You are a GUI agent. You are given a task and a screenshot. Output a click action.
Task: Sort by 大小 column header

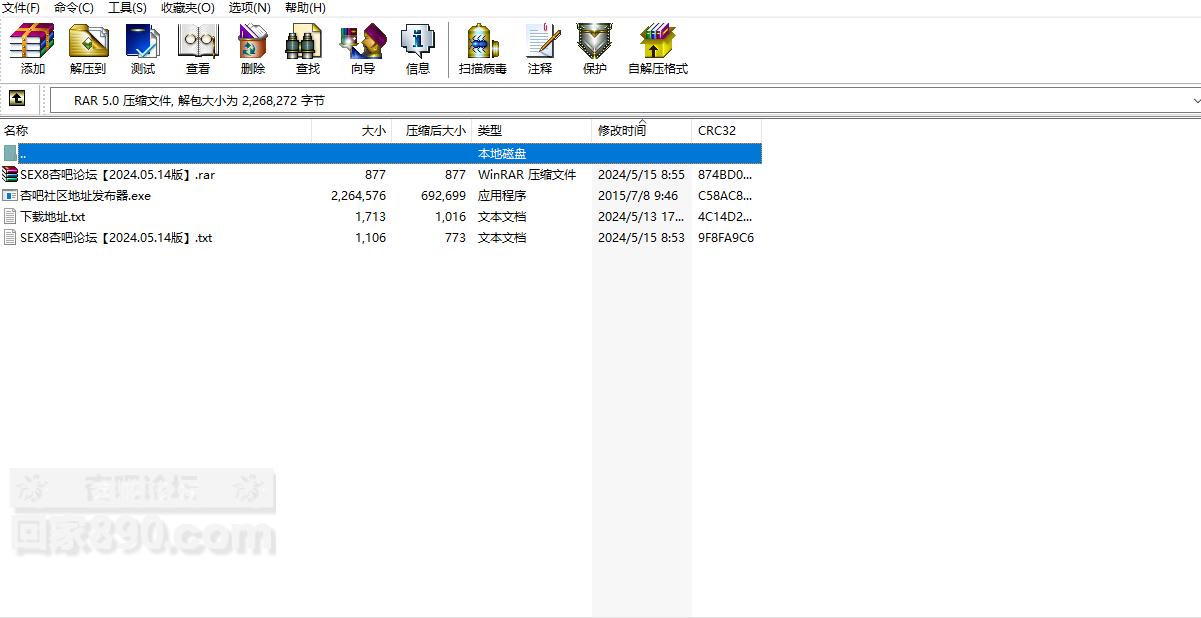pos(352,130)
